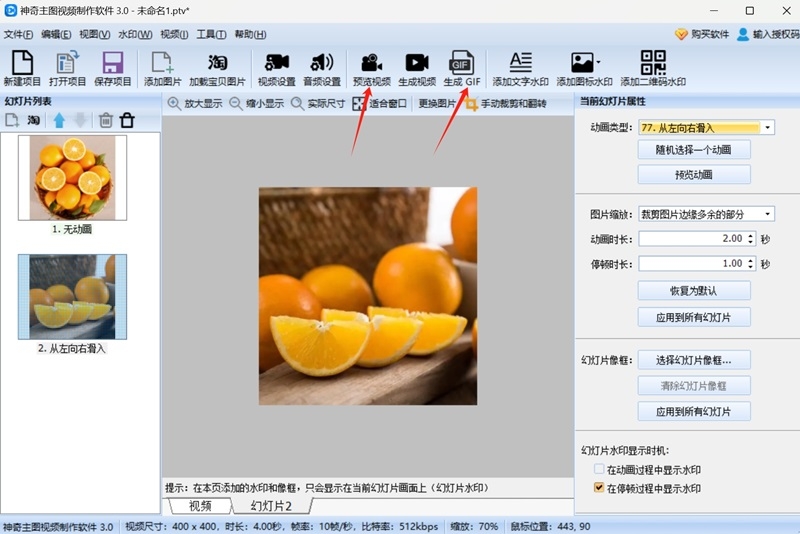Add a picture with 添加图片

pyautogui.click(x=162, y=68)
